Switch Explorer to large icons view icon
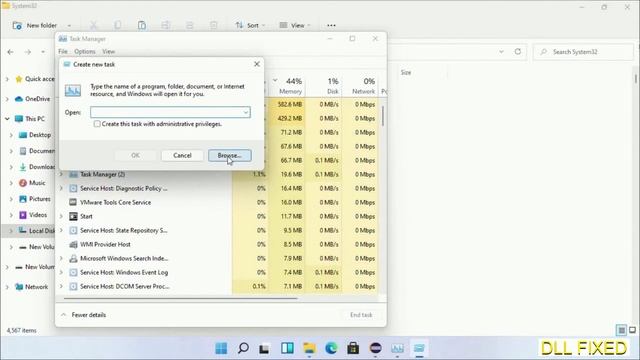Viewport: 640px width, 360px height. (x=632, y=330)
